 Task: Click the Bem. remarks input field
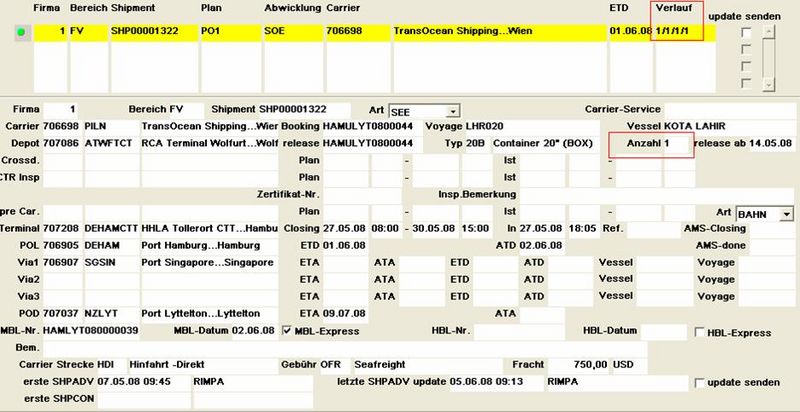tap(345, 348)
